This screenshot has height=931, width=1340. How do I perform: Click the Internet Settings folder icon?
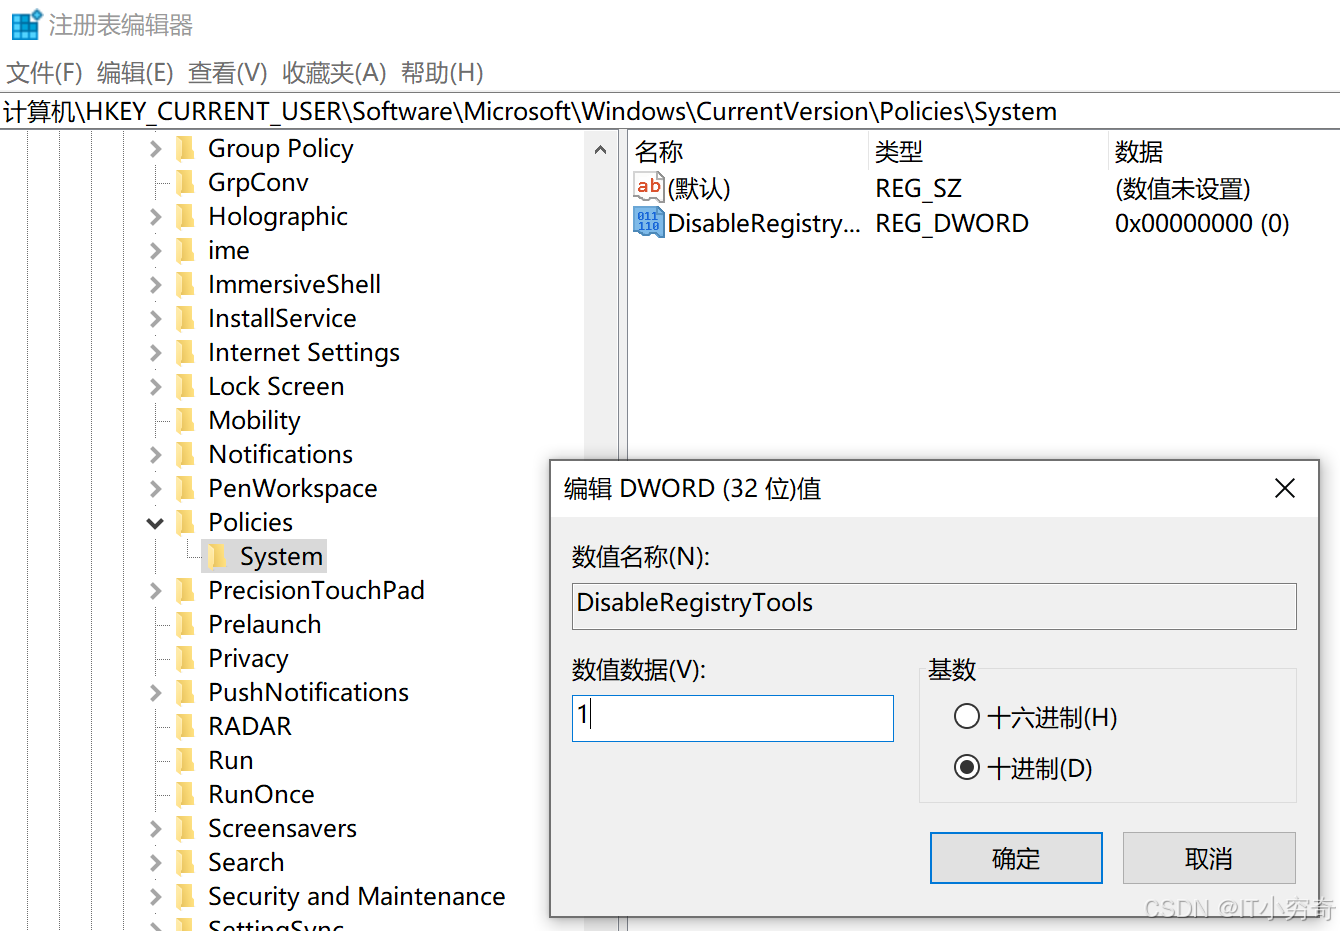point(185,353)
